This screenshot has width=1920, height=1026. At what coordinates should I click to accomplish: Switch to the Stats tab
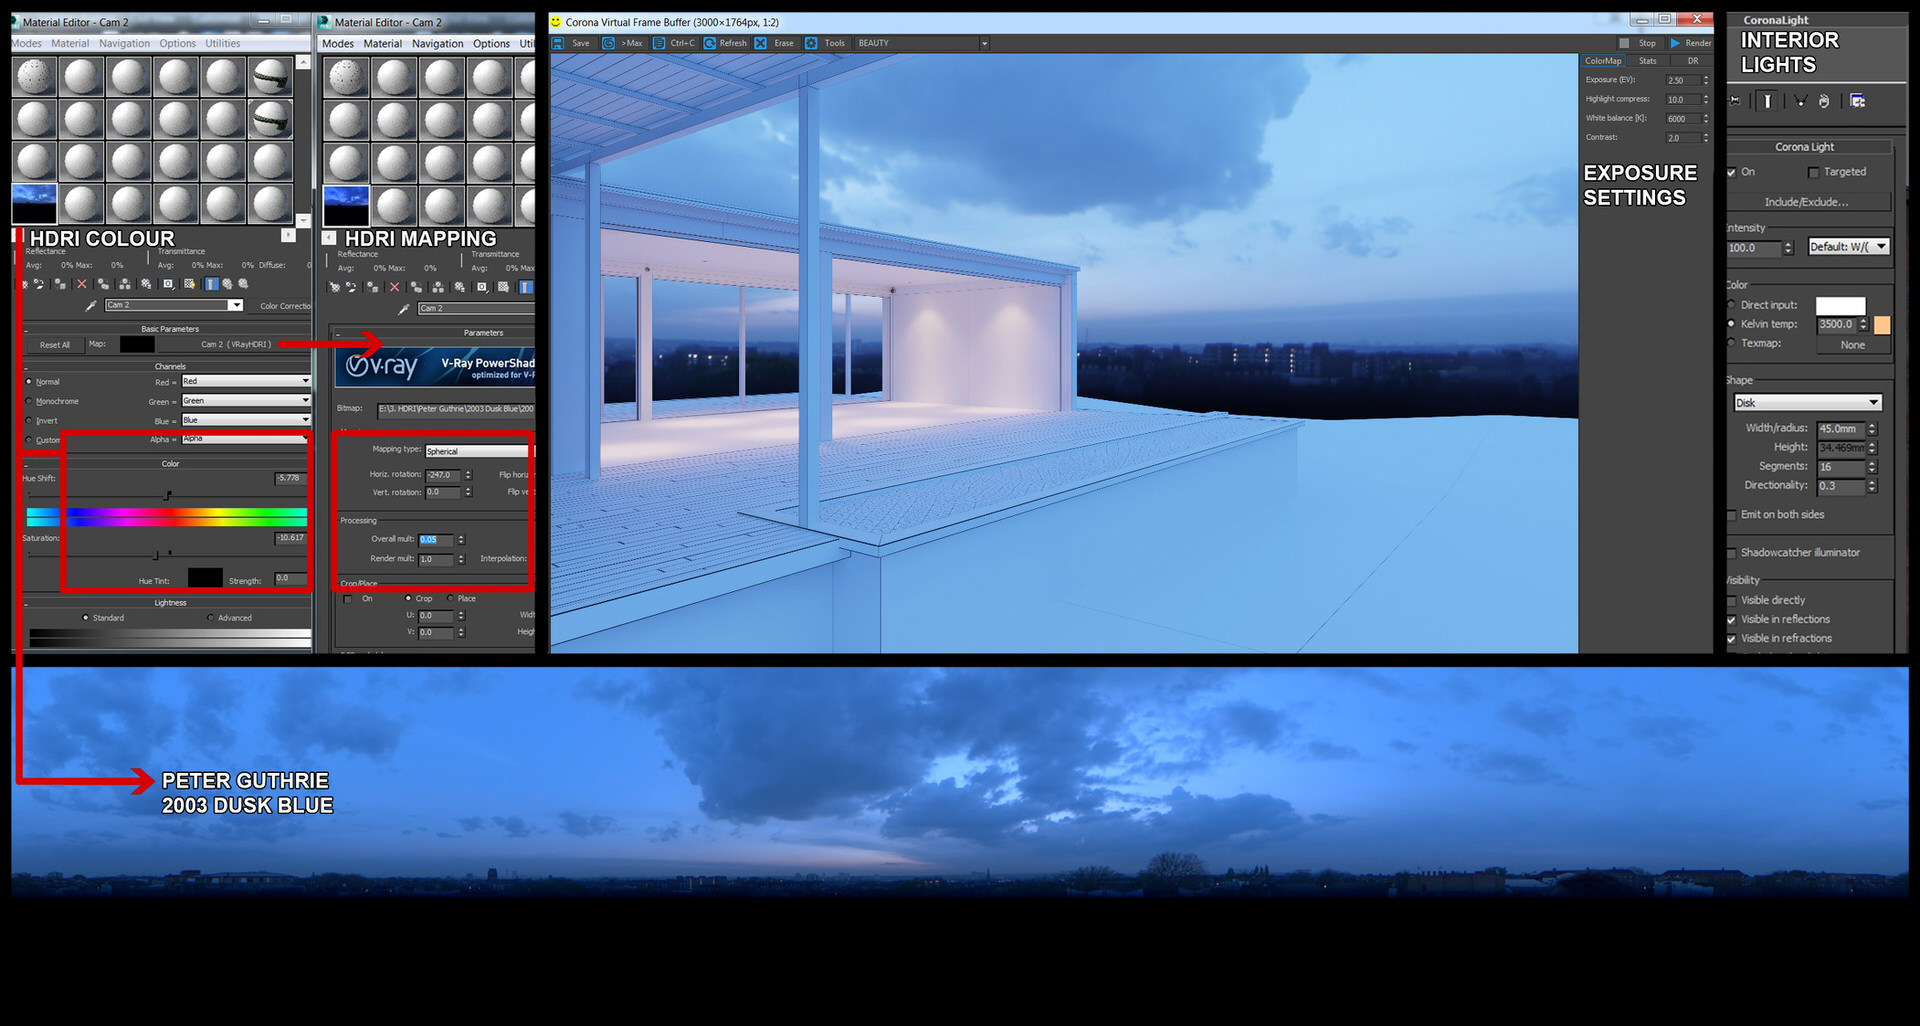click(x=1647, y=61)
